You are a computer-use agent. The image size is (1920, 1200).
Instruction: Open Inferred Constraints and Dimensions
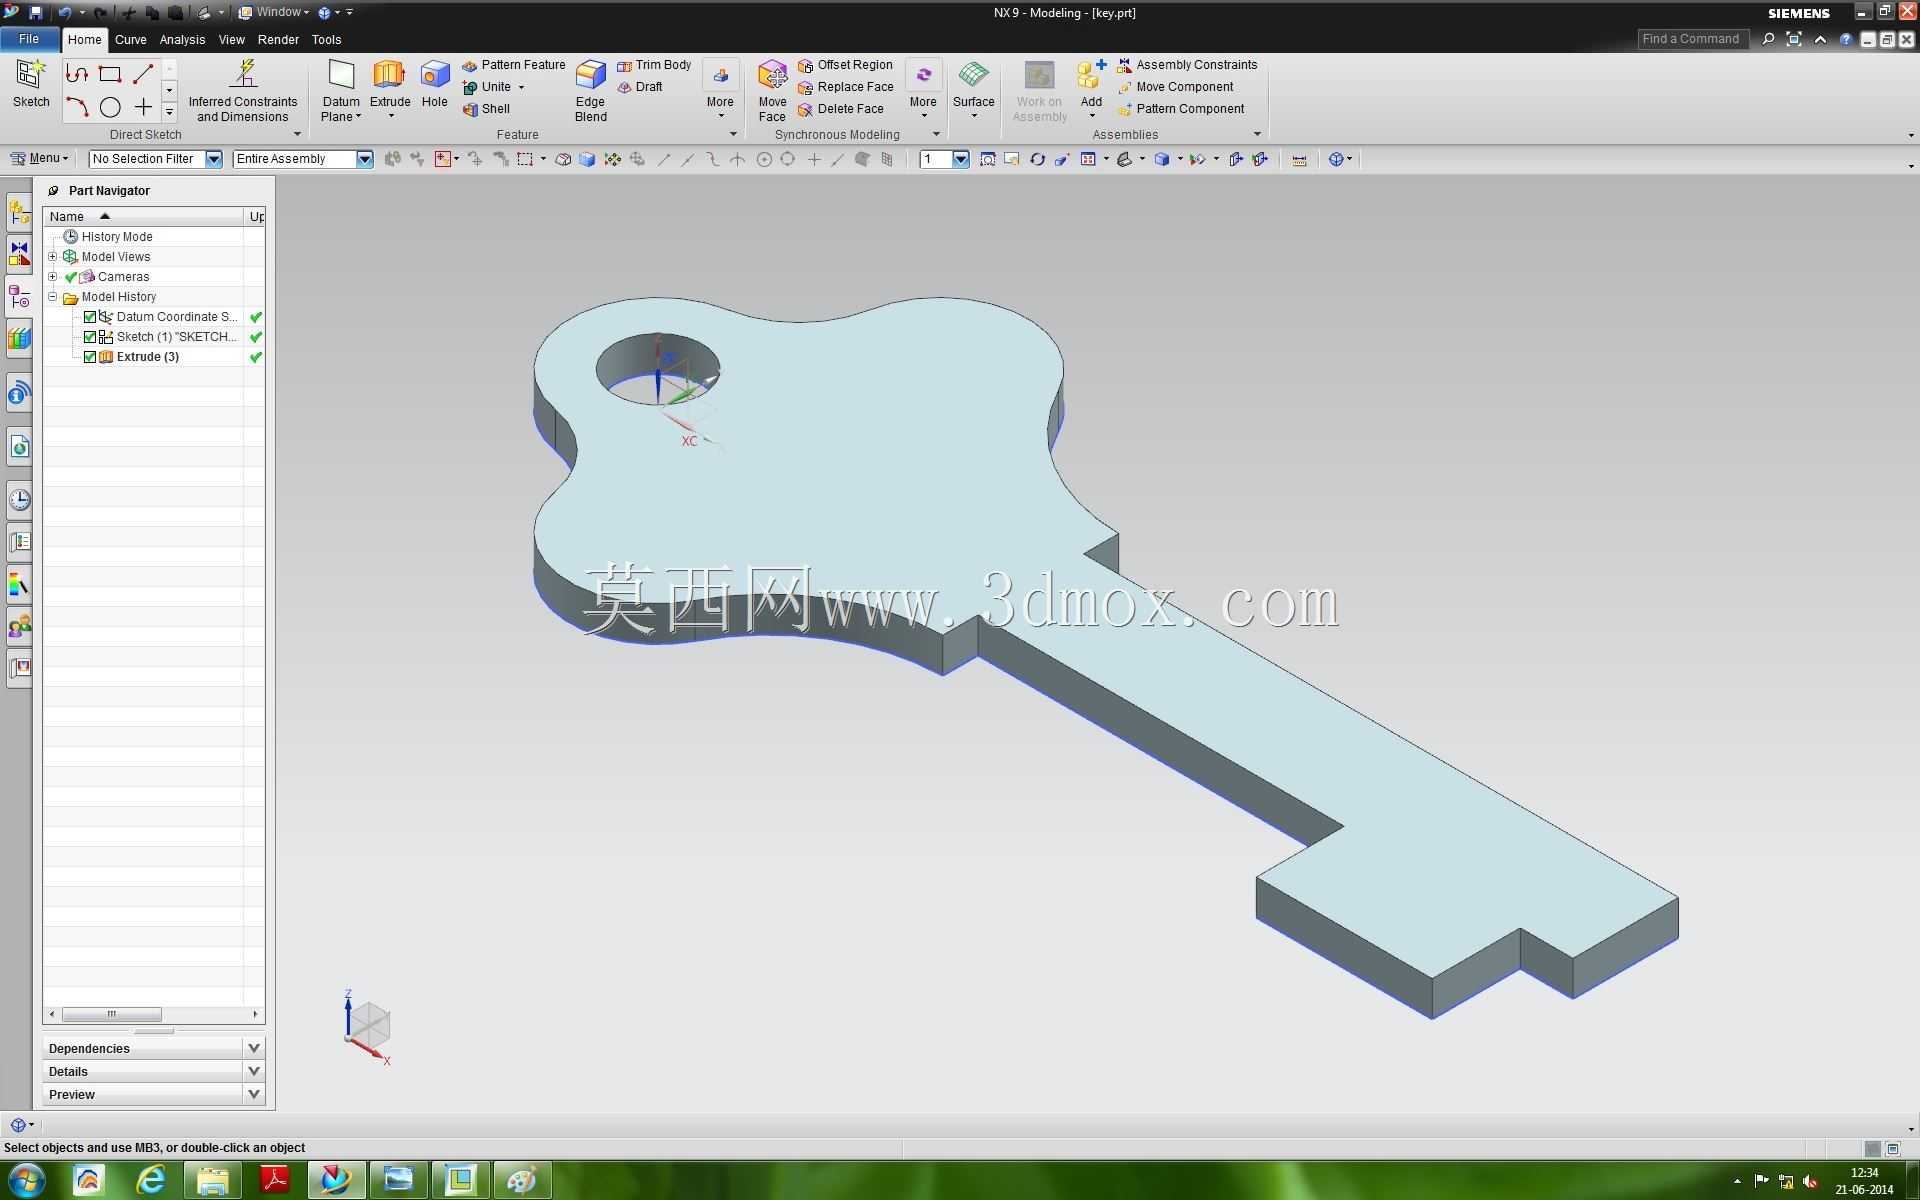coord(243,90)
